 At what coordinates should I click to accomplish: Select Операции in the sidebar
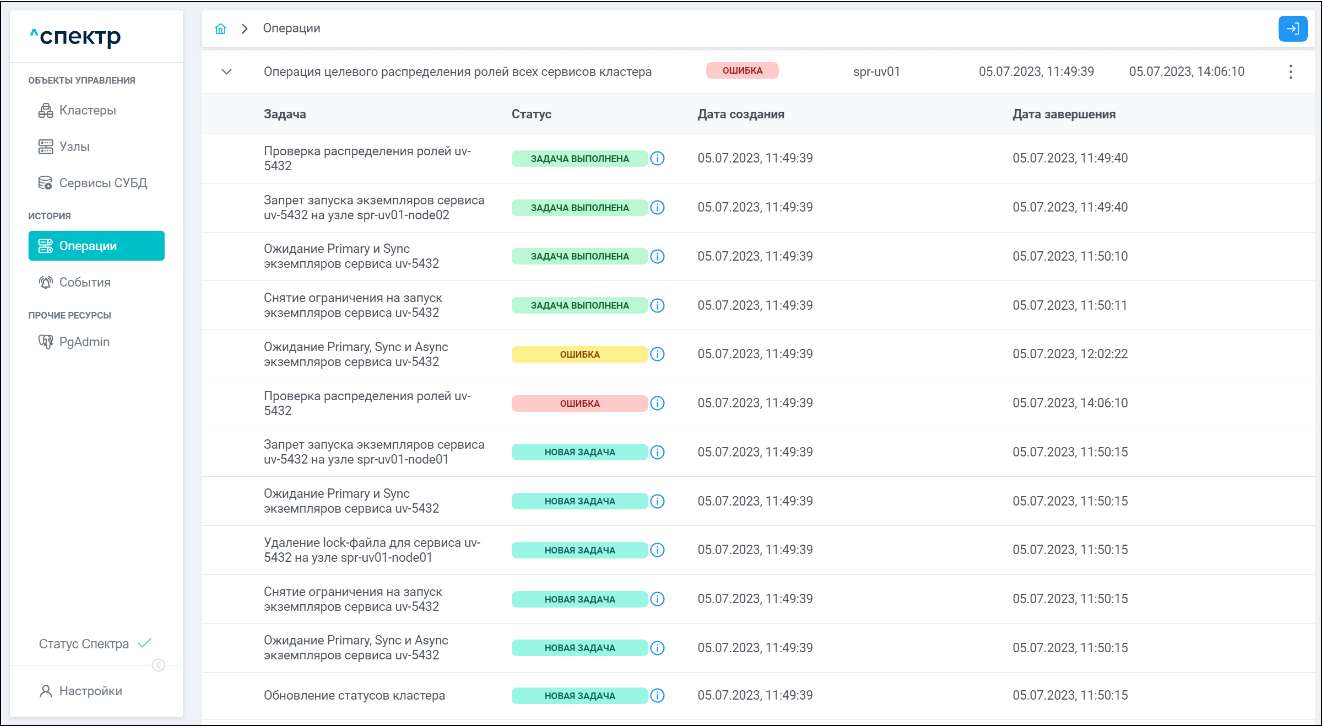coord(96,246)
